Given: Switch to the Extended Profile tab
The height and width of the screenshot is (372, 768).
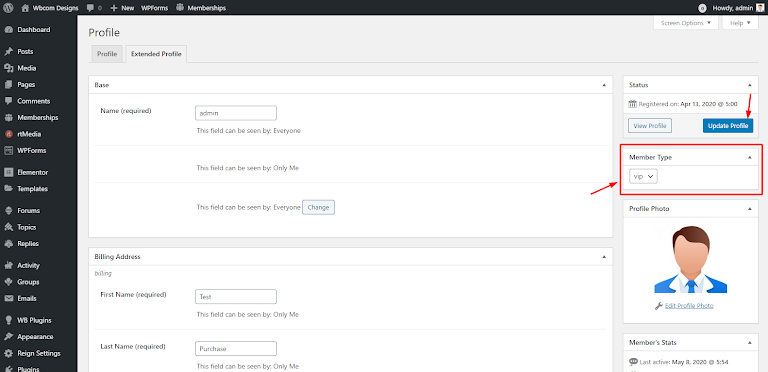Looking at the screenshot, I should [156, 54].
